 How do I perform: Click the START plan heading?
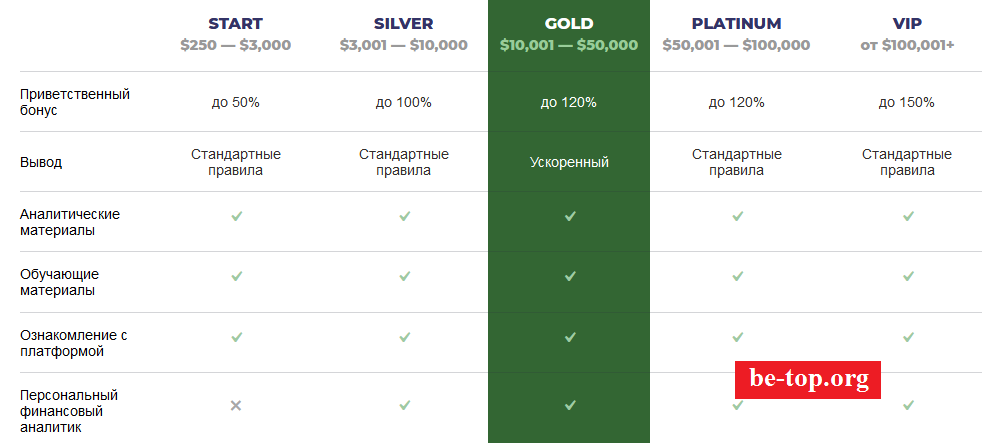coord(236,23)
